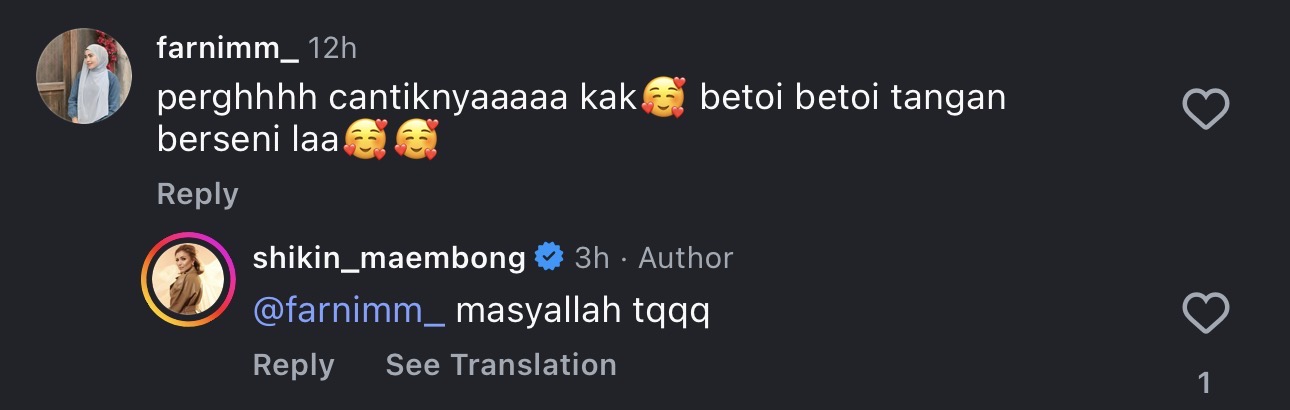This screenshot has height=410, width=1290.
Task: Click the blue verified badge
Action: coord(549,257)
